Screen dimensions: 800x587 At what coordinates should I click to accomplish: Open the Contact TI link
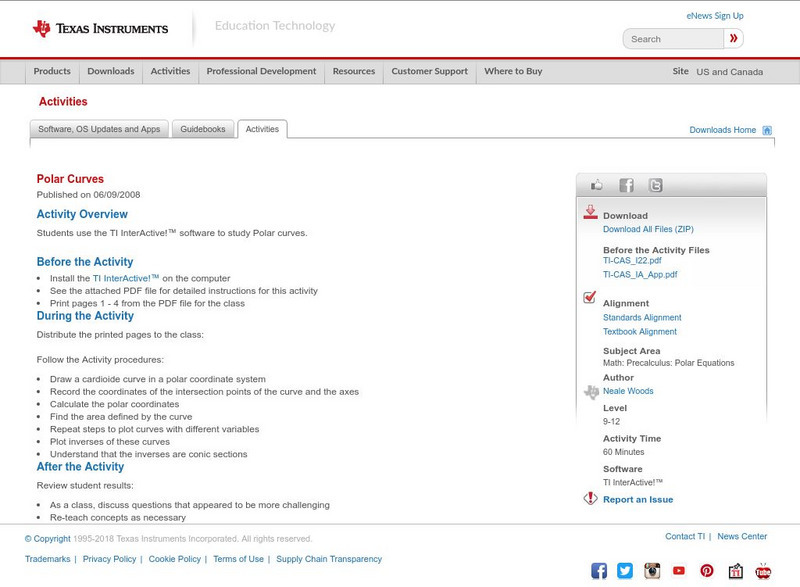tap(685, 537)
